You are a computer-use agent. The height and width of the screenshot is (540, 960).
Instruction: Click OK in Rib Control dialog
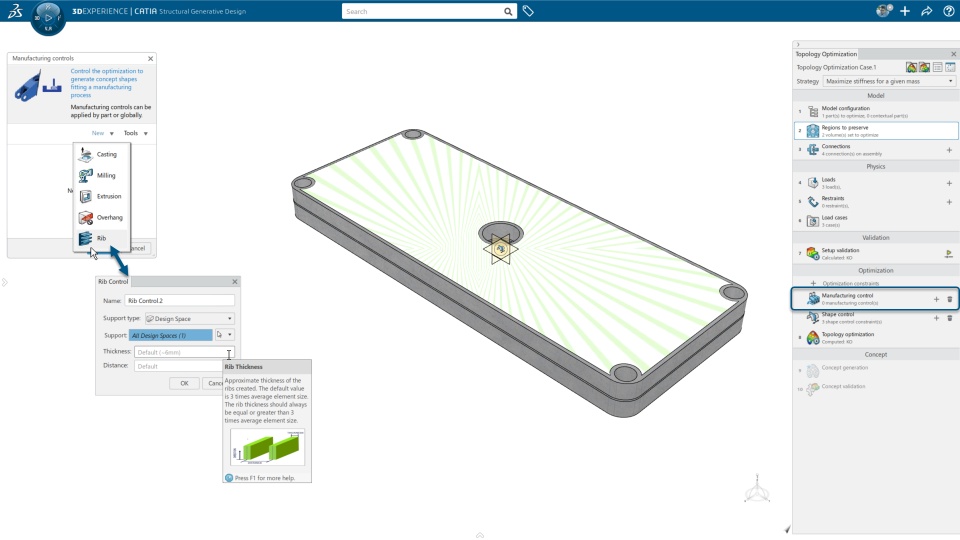(184, 383)
